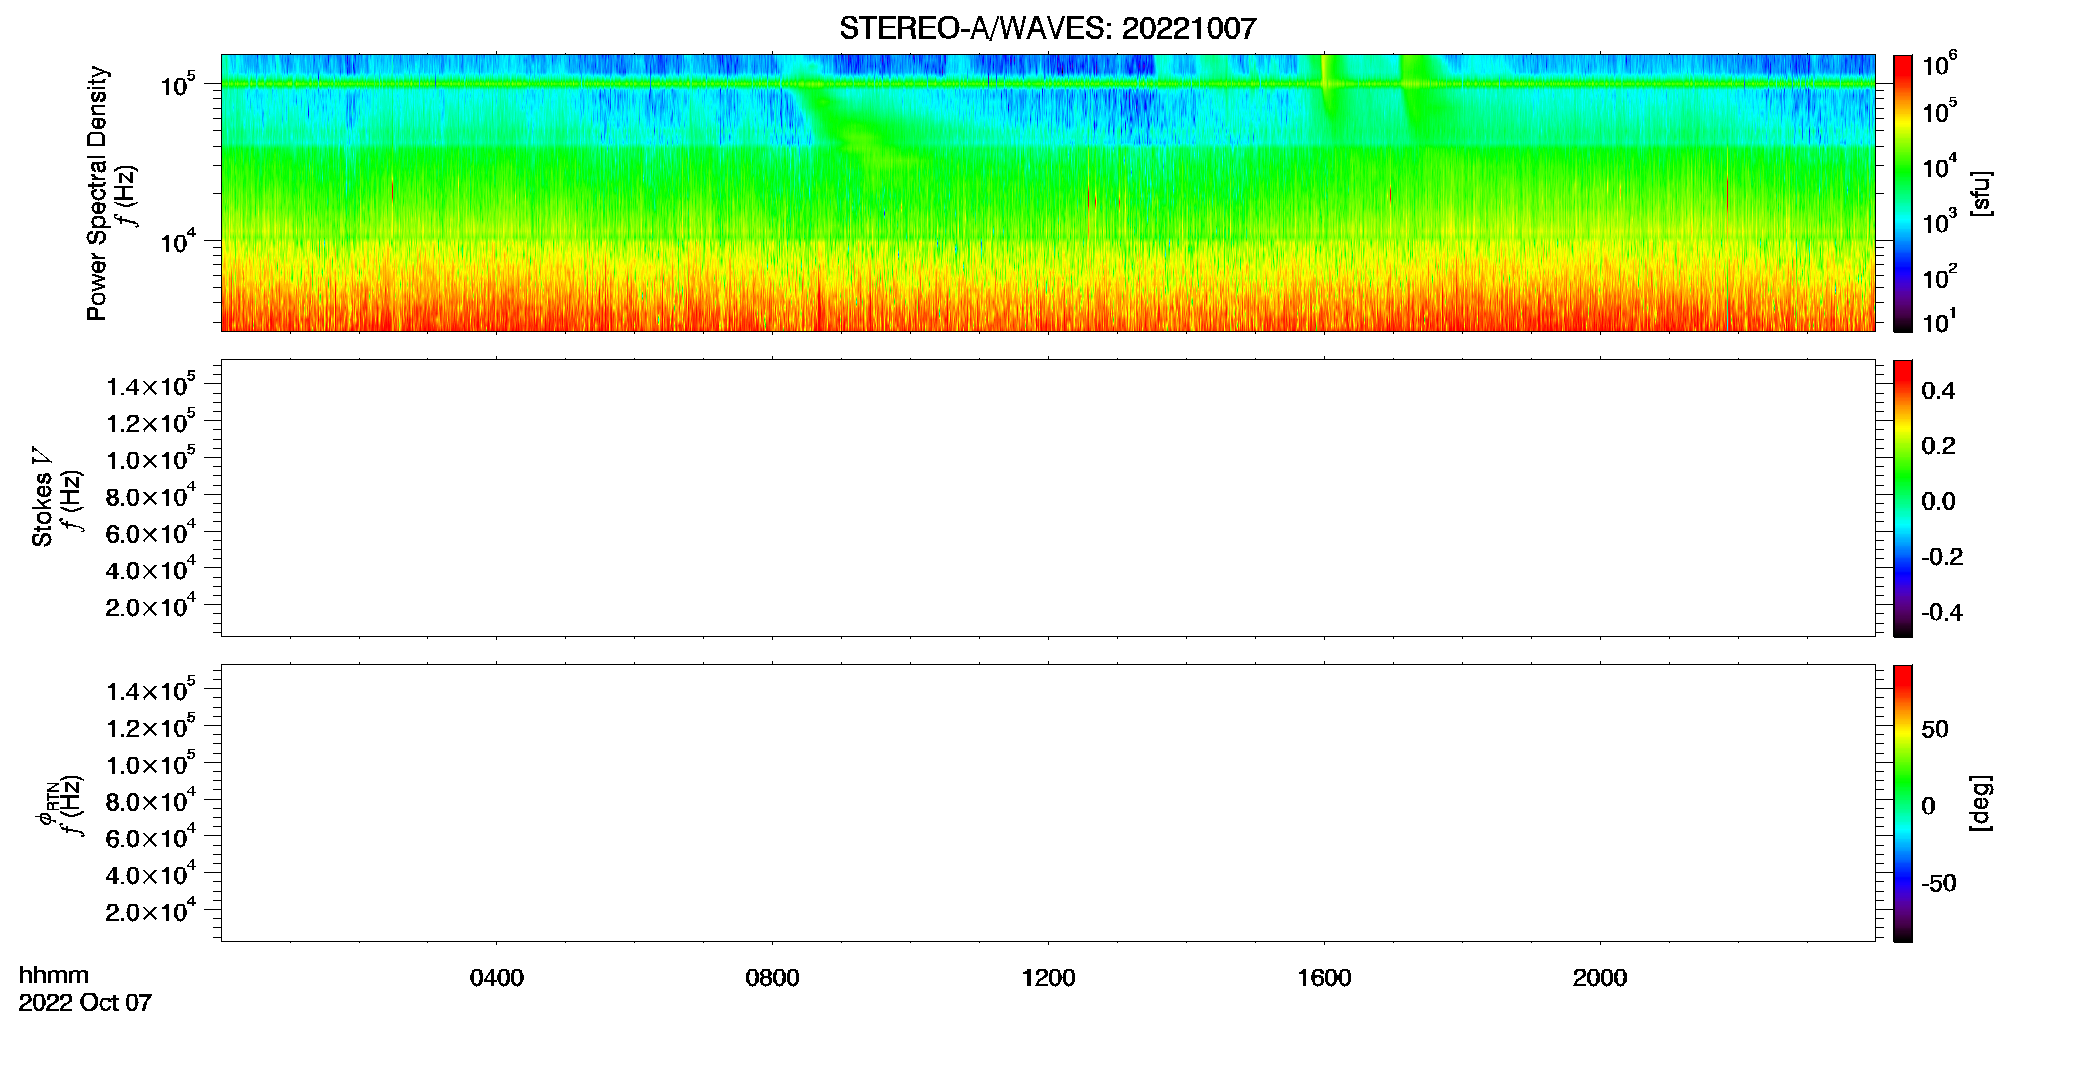2096x1080 pixels.
Task: Click inside the empty Stokes V panel
Action: pos(1048,498)
